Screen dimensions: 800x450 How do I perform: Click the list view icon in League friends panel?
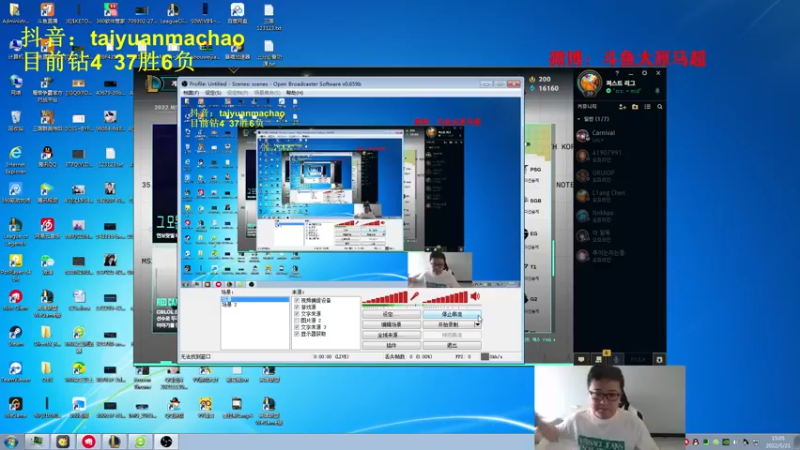(647, 107)
